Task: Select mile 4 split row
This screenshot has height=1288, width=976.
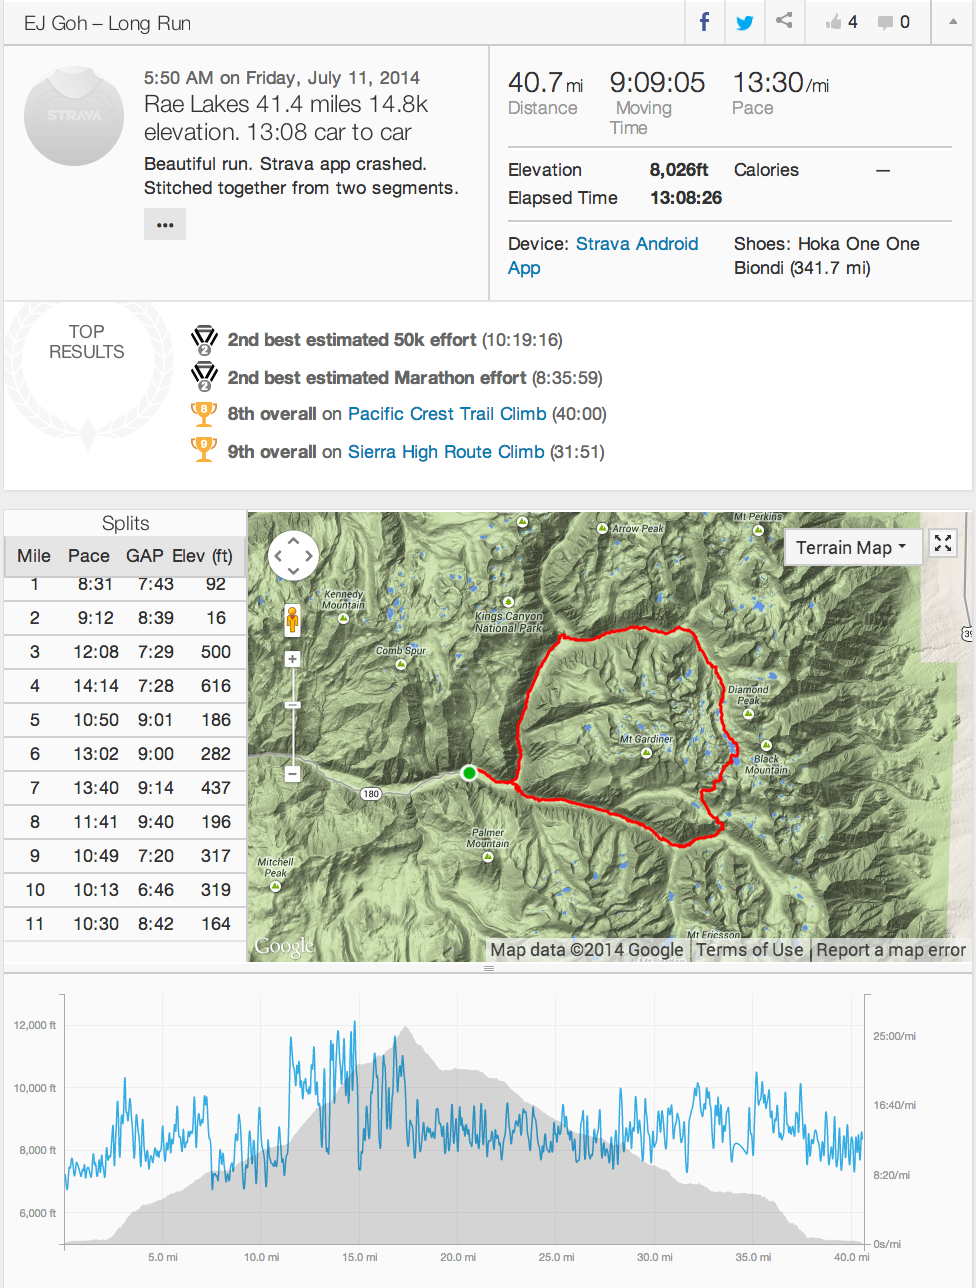Action: pyautogui.click(x=125, y=686)
